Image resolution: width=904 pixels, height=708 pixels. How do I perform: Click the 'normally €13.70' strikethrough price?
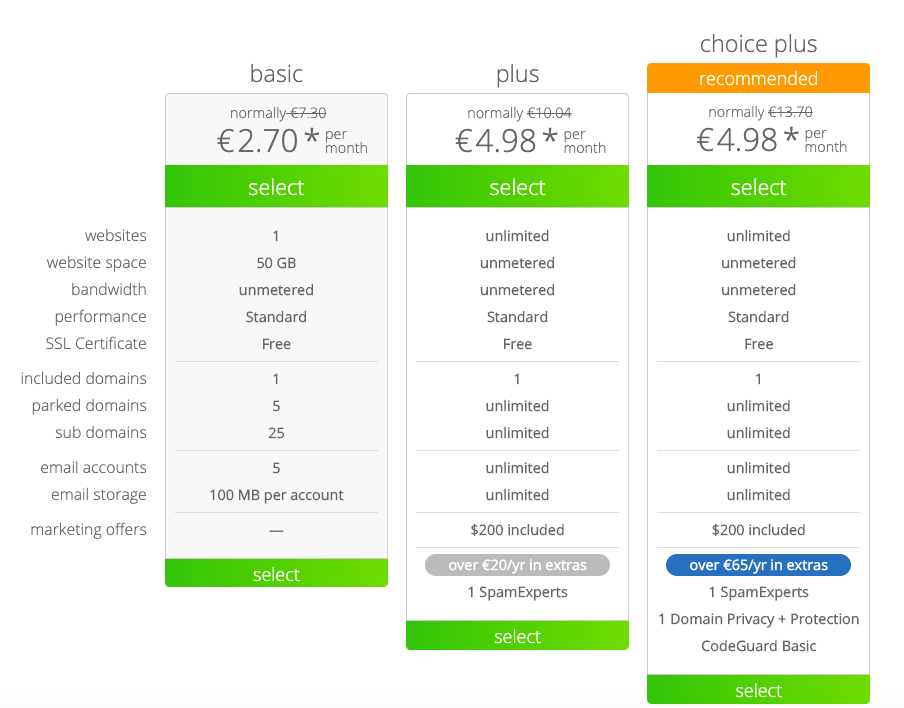coord(760,112)
